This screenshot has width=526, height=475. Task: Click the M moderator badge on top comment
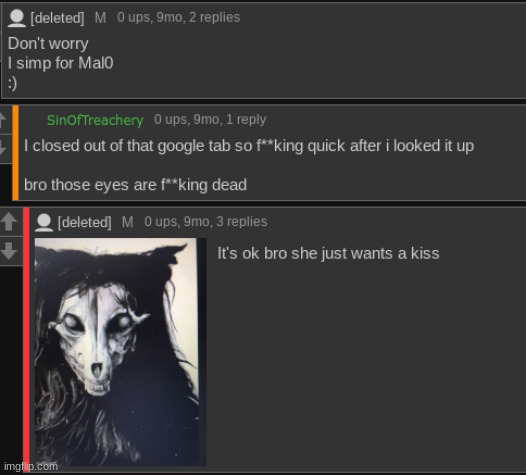(100, 17)
